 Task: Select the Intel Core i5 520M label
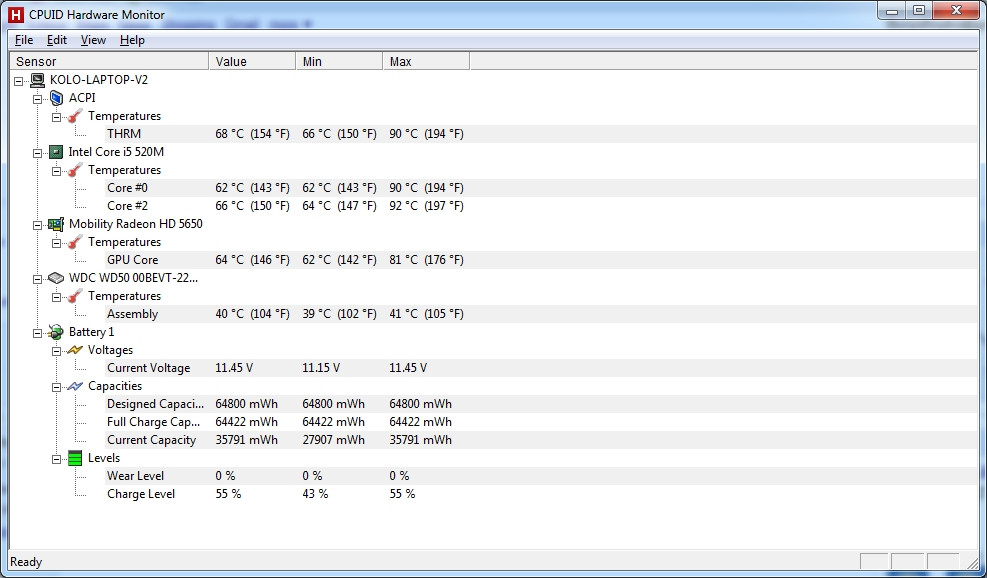click(x=116, y=152)
